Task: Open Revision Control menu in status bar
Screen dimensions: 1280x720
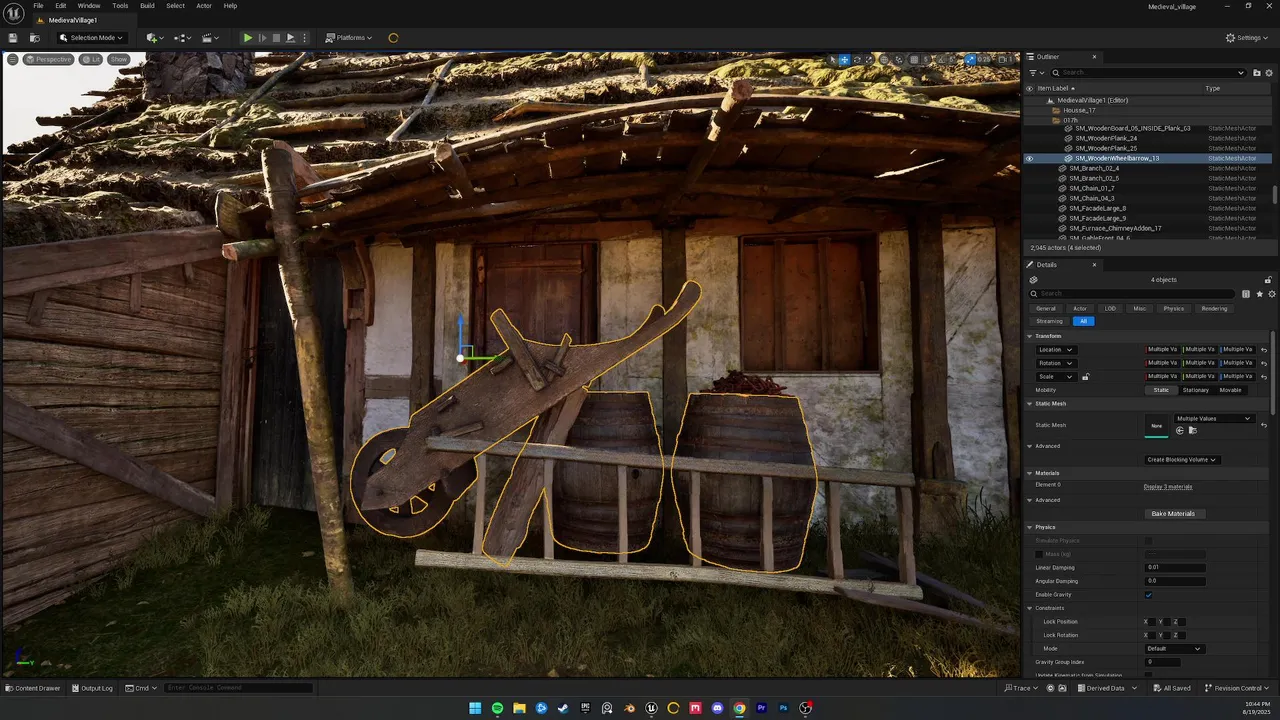Action: pos(1238,688)
